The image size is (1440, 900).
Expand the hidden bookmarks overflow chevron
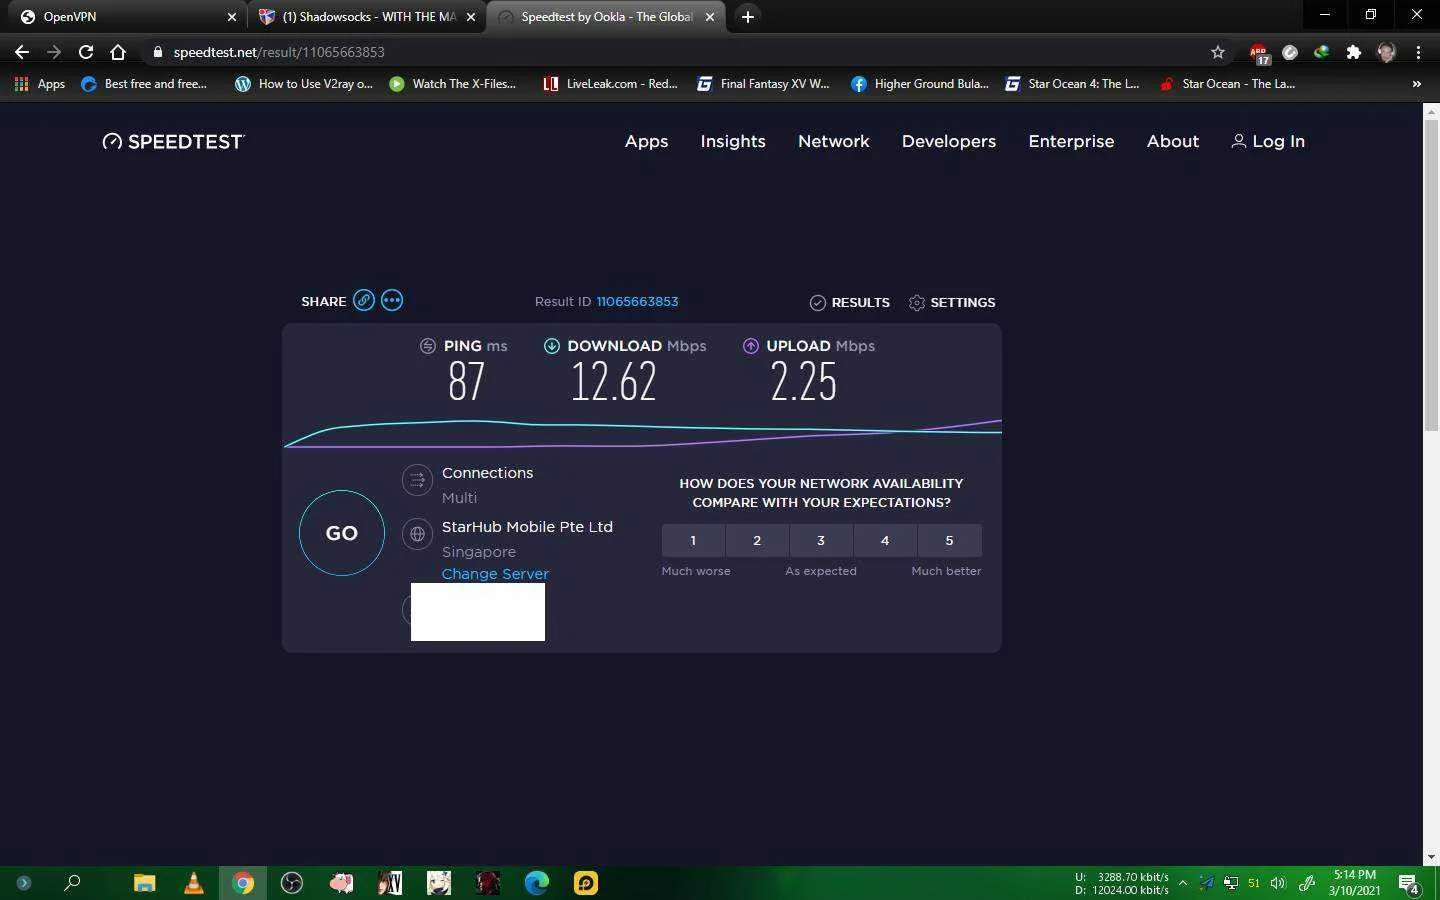[x=1416, y=84]
